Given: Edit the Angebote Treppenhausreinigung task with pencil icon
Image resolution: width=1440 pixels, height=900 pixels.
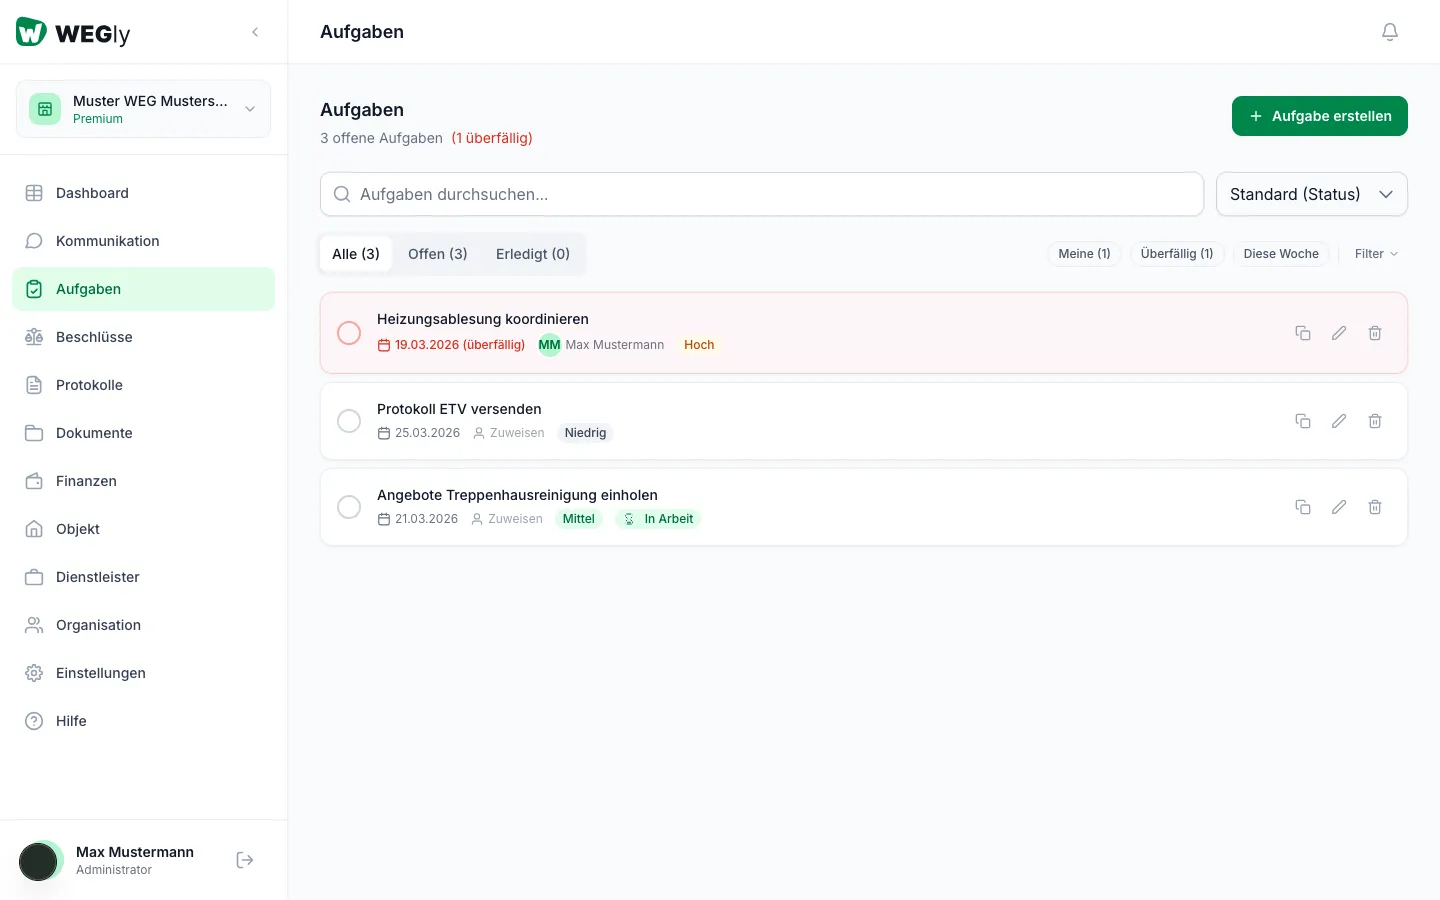Looking at the screenshot, I should [x=1339, y=507].
